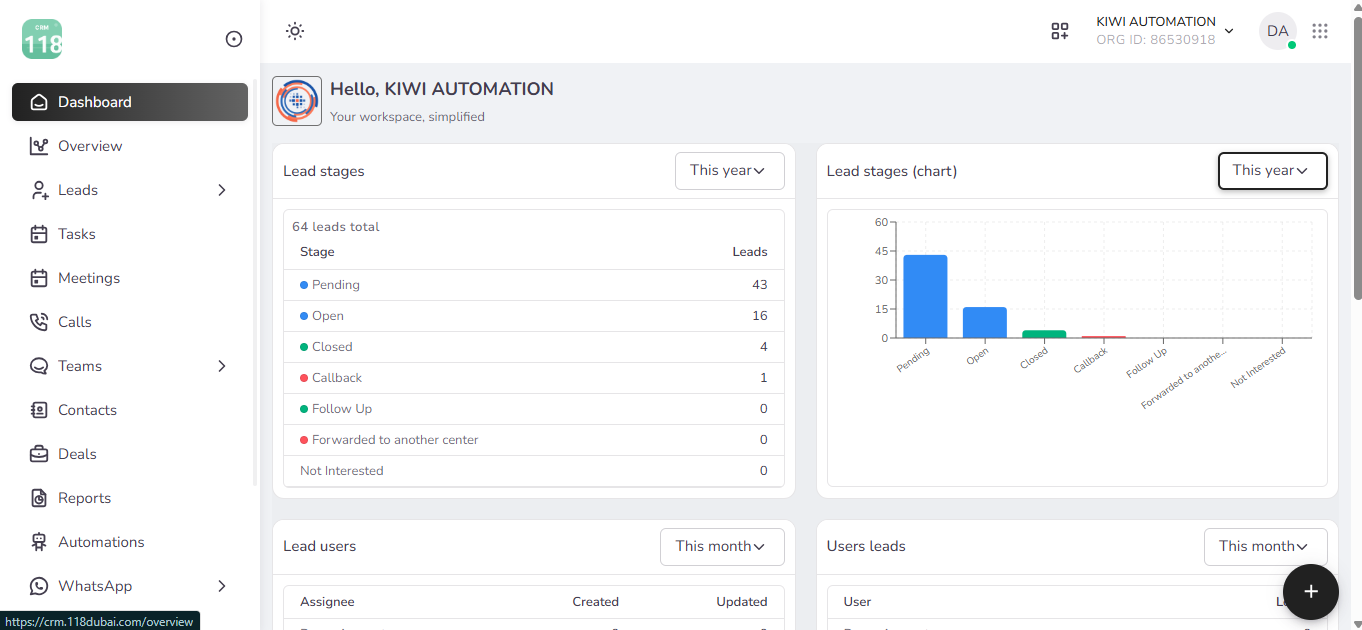
Task: Select the Pending stage row
Action: (534, 285)
